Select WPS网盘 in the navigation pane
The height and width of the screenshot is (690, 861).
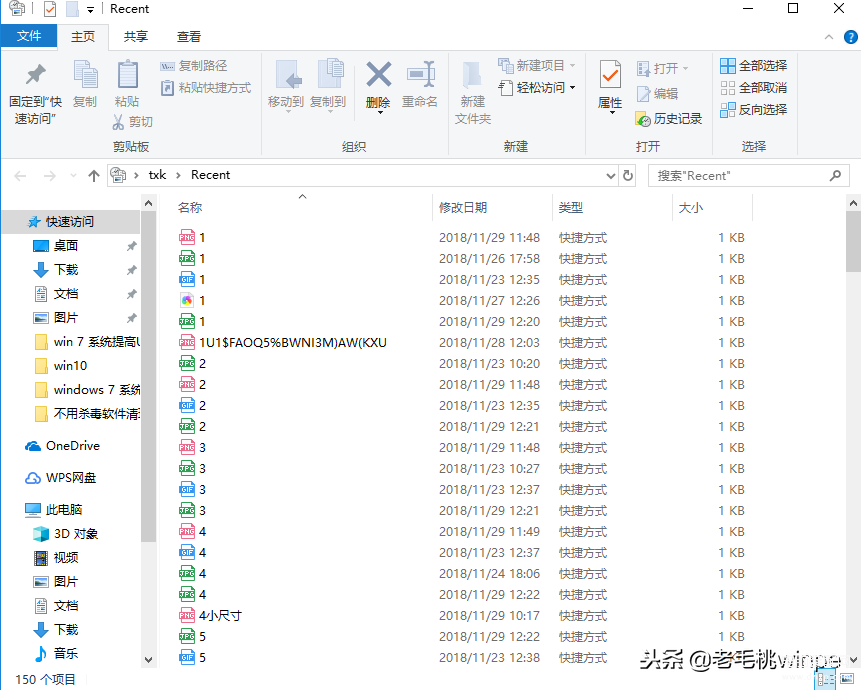click(71, 478)
